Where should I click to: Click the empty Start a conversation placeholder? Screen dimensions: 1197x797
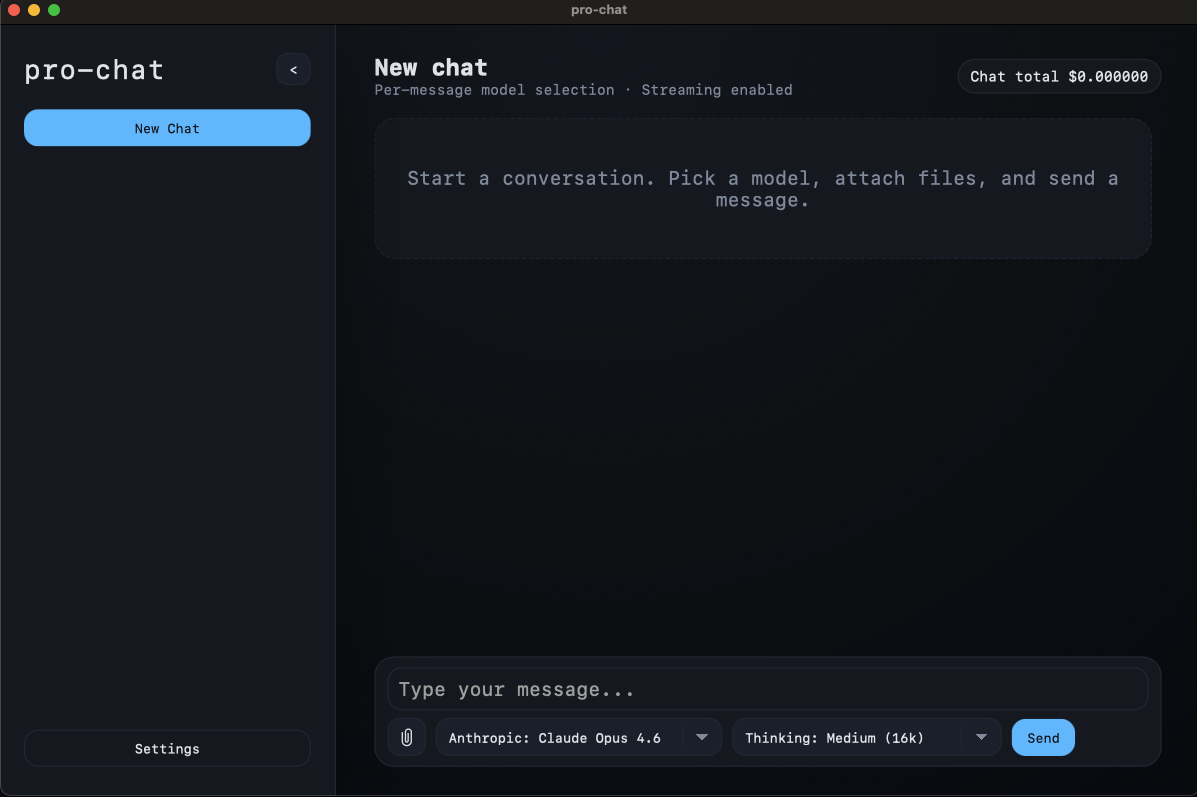point(762,188)
